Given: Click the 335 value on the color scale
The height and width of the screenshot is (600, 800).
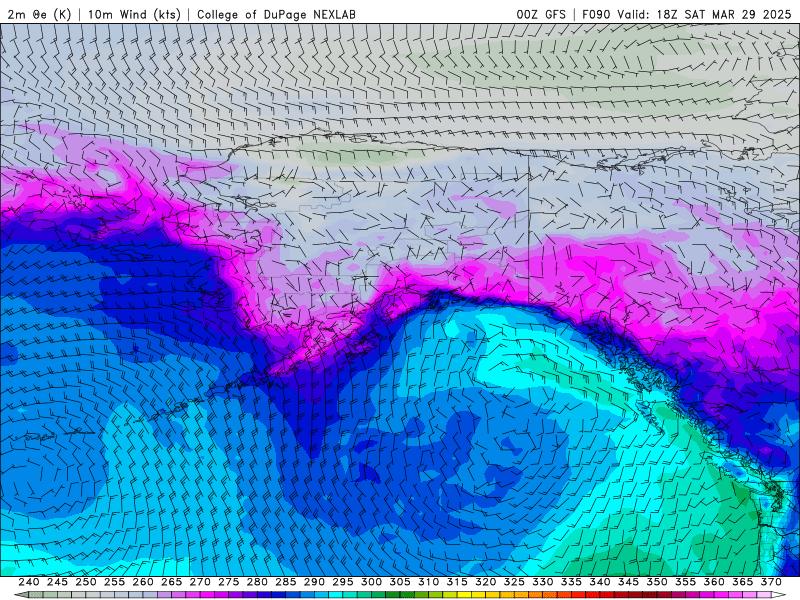Looking at the screenshot, I should [x=571, y=582].
